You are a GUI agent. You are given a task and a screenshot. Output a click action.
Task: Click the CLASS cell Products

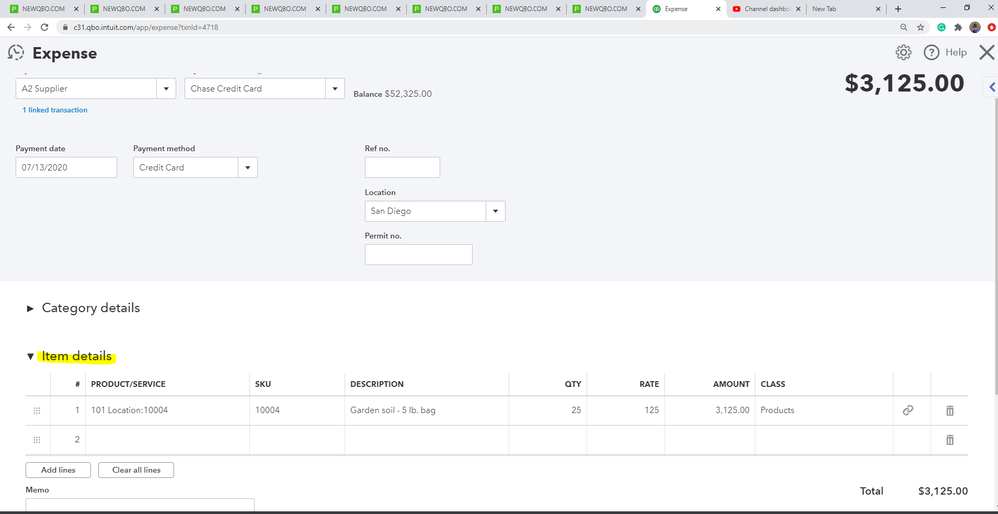click(824, 410)
